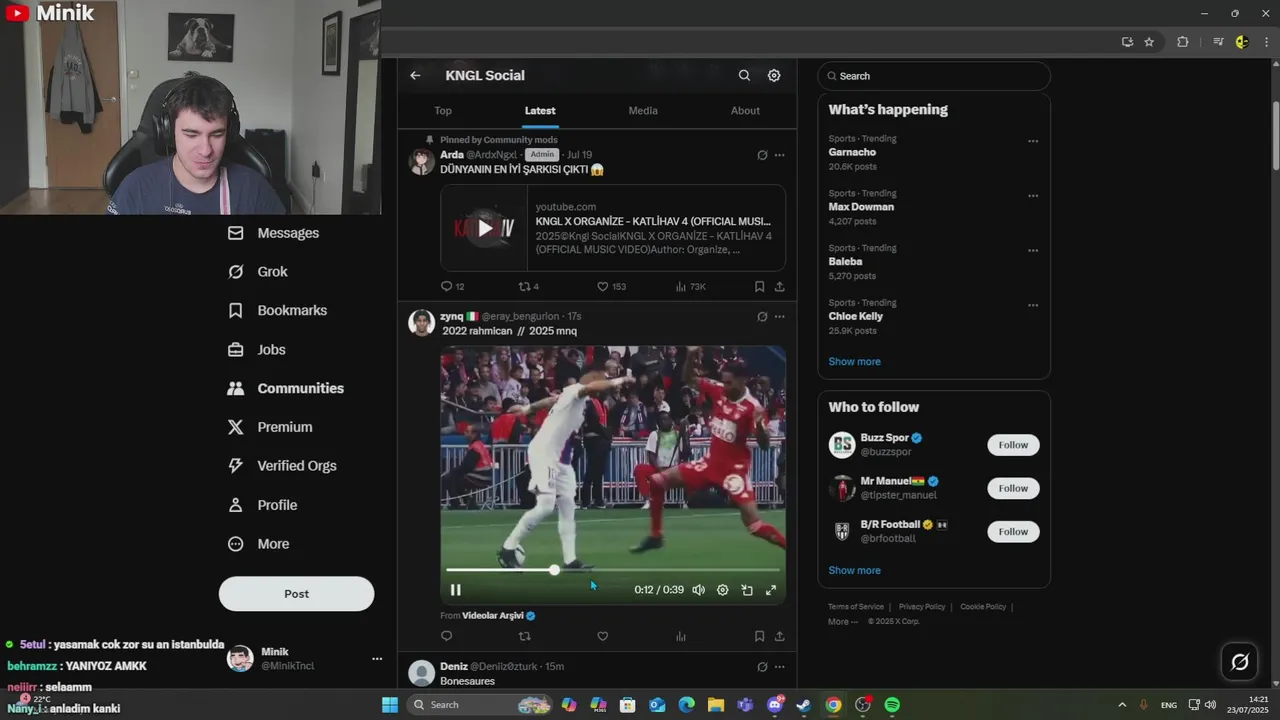Repost zynq's video post

(x=524, y=636)
